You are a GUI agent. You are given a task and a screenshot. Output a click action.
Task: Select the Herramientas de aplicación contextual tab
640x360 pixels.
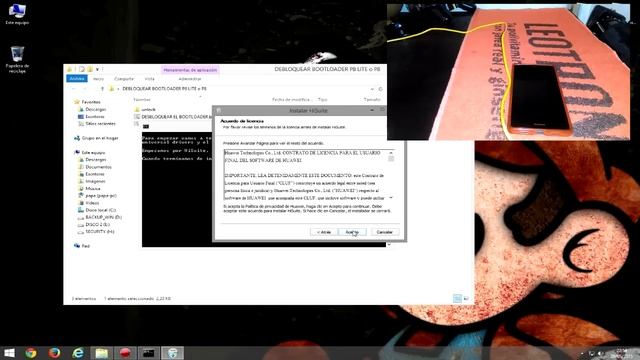[190, 70]
